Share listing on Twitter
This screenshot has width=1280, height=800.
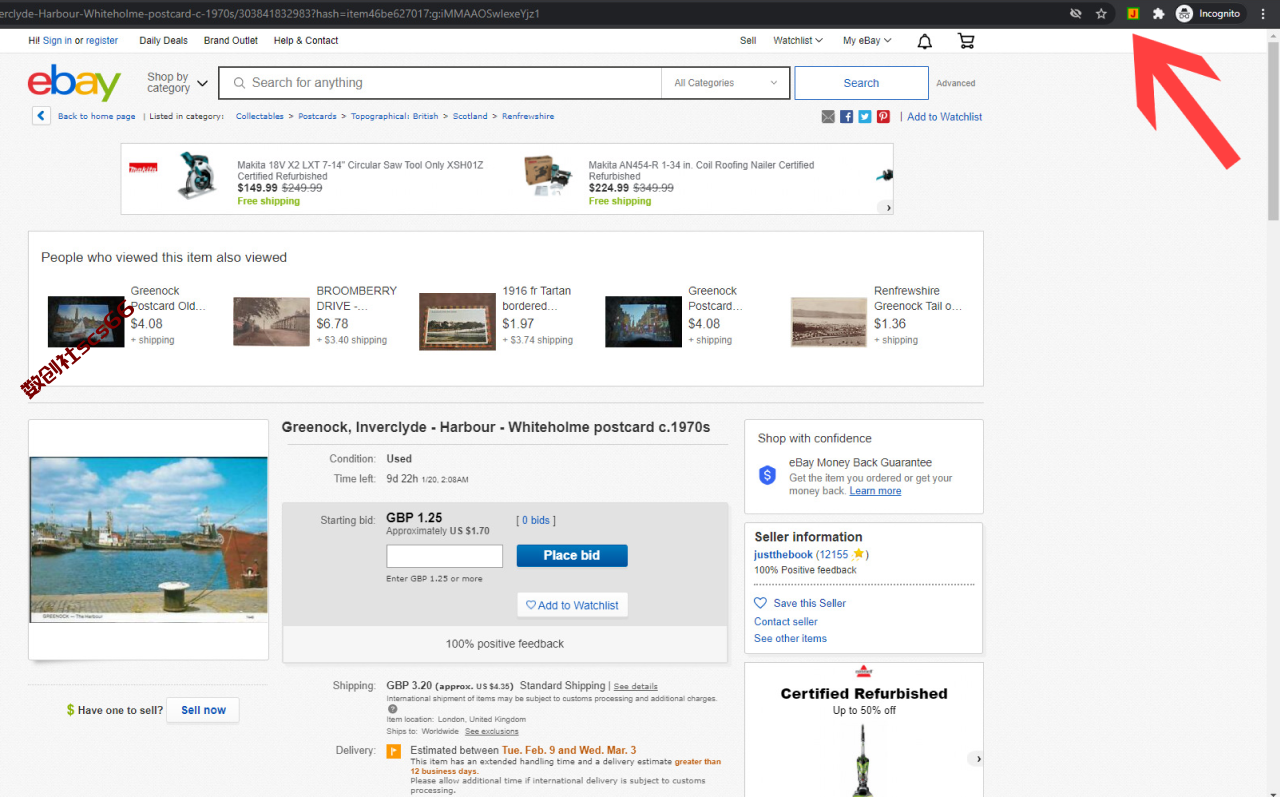click(x=865, y=117)
